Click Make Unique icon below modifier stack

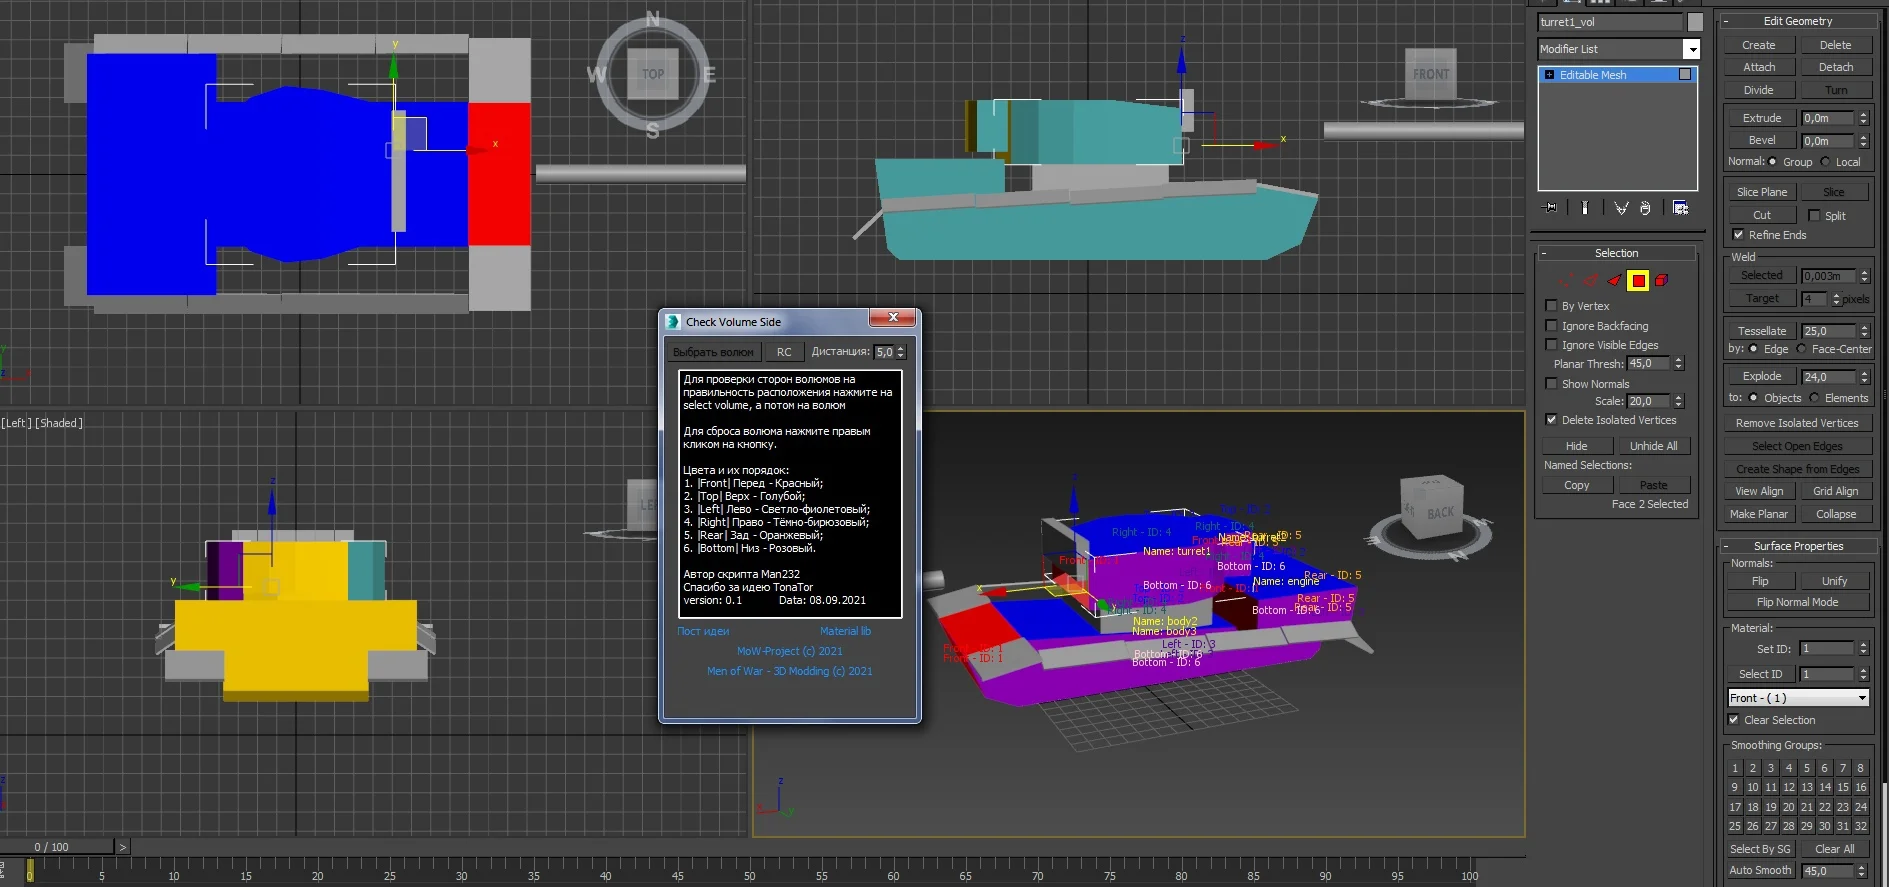click(1621, 208)
